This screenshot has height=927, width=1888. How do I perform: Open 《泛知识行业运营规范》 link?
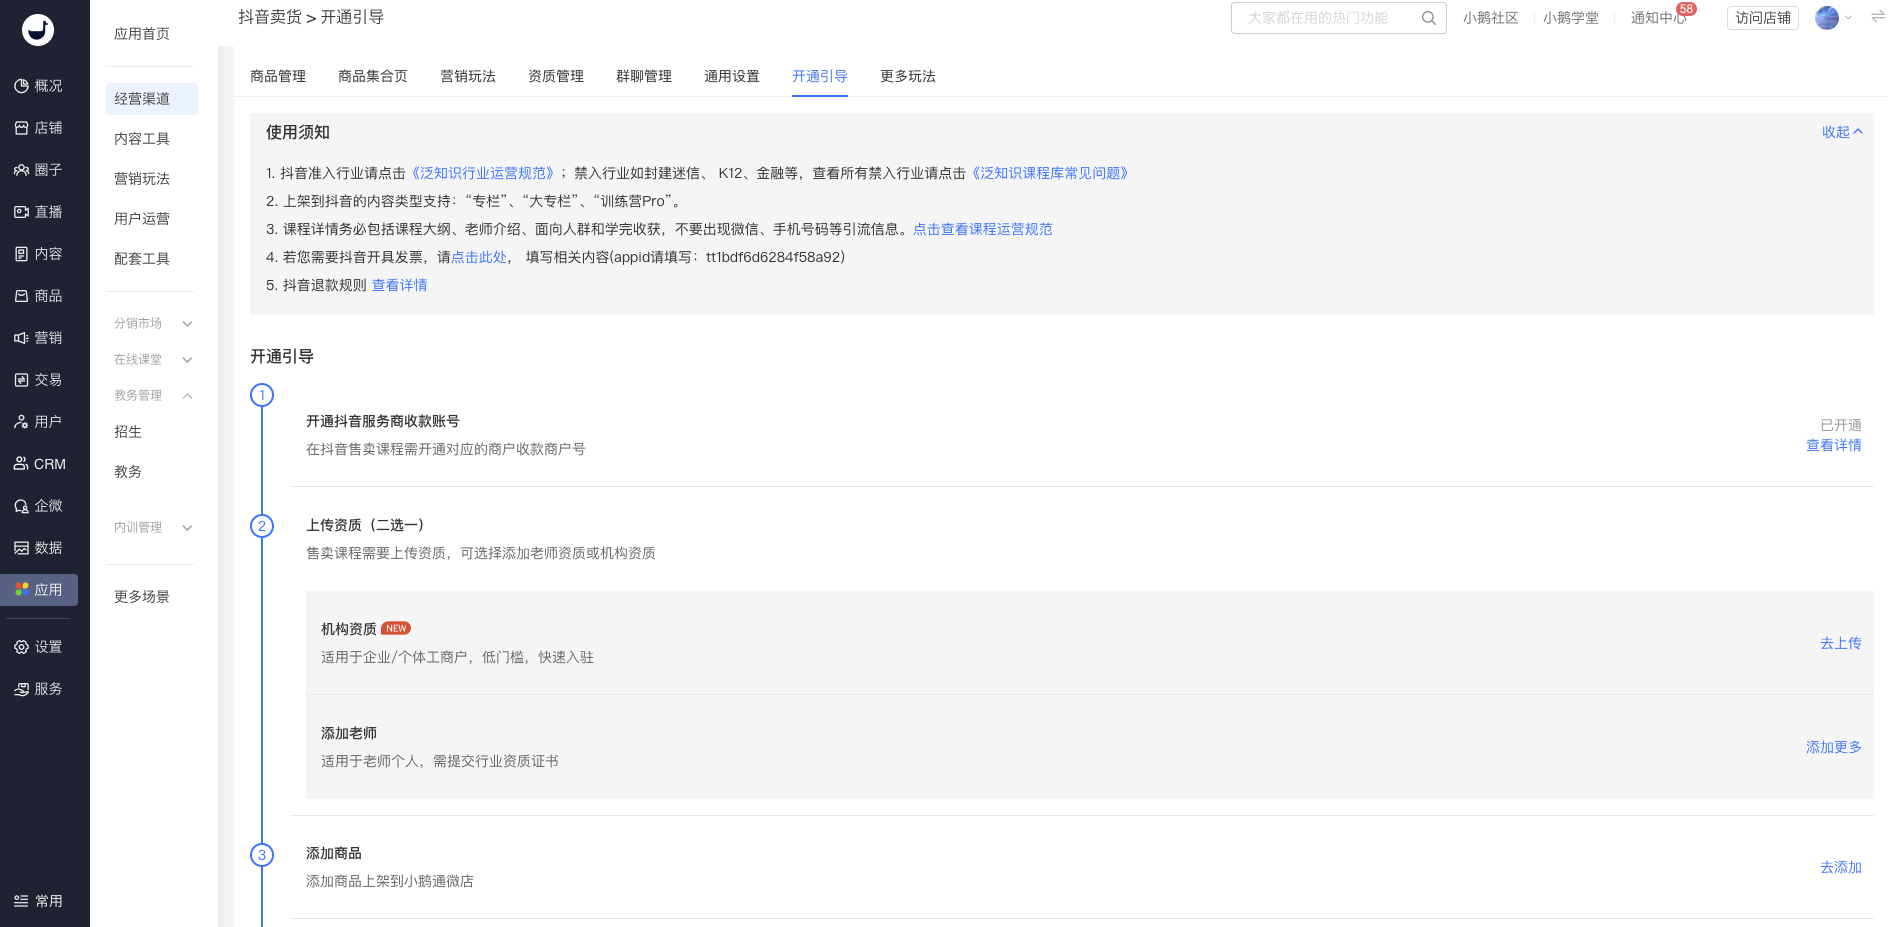tap(483, 173)
